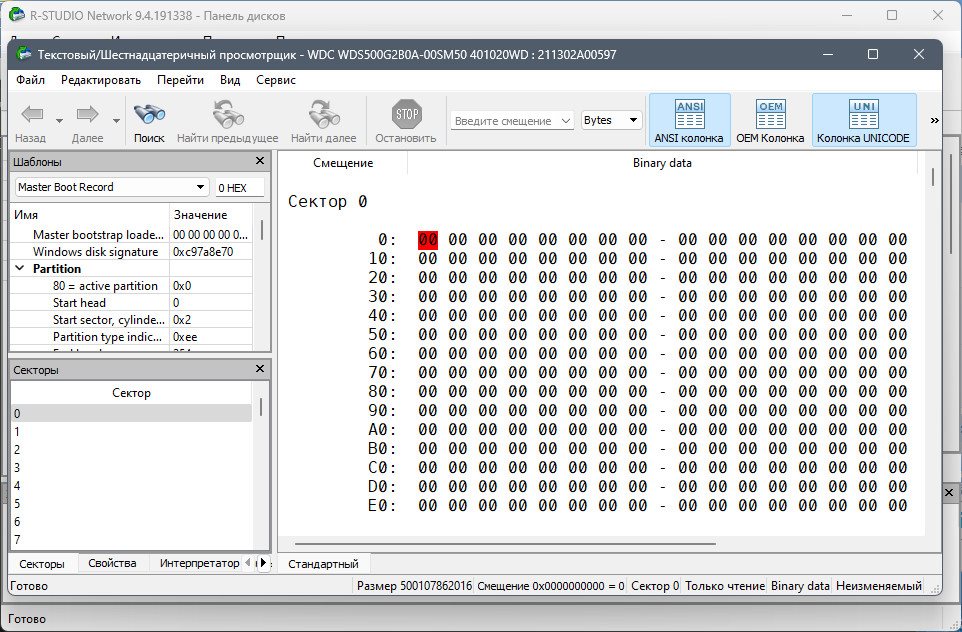Click hex row offset label E0:
This screenshot has width=962, height=632.
[x=382, y=506]
